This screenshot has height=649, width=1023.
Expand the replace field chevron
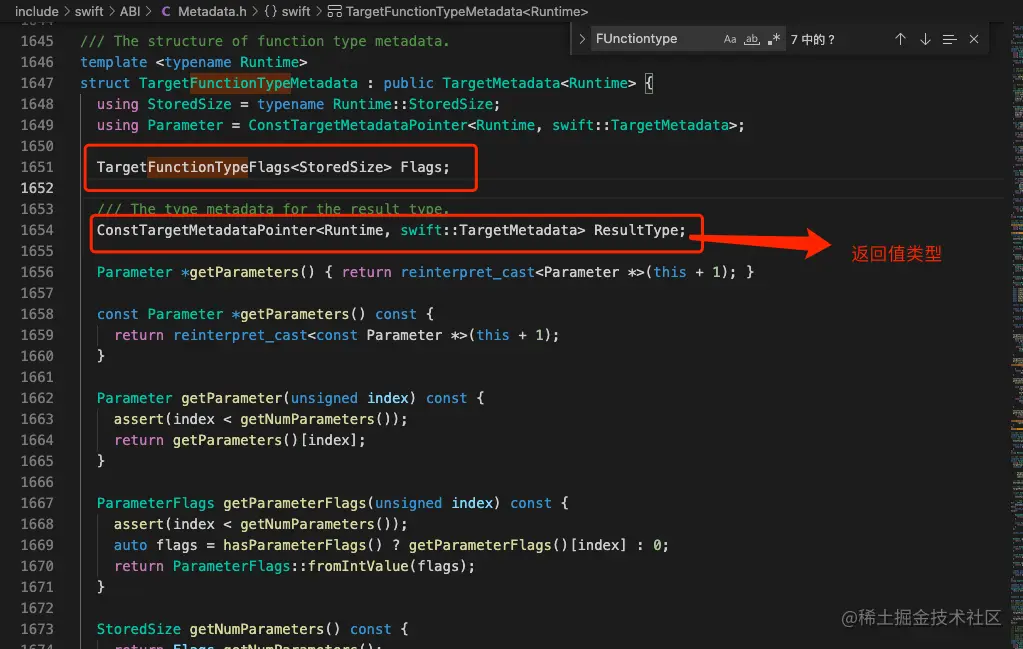(x=582, y=39)
